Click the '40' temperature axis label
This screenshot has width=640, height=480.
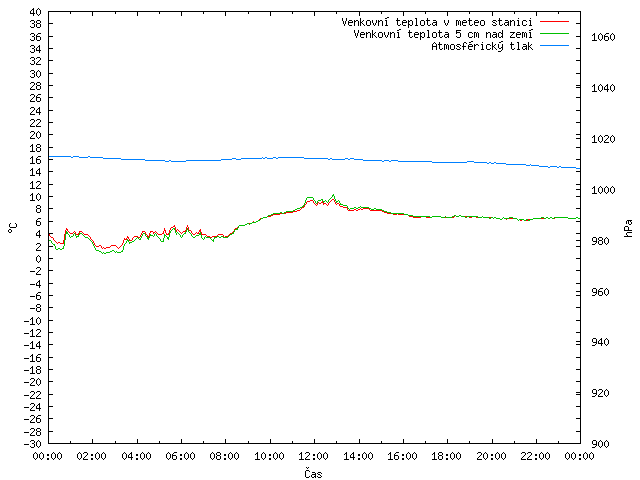pos(36,12)
